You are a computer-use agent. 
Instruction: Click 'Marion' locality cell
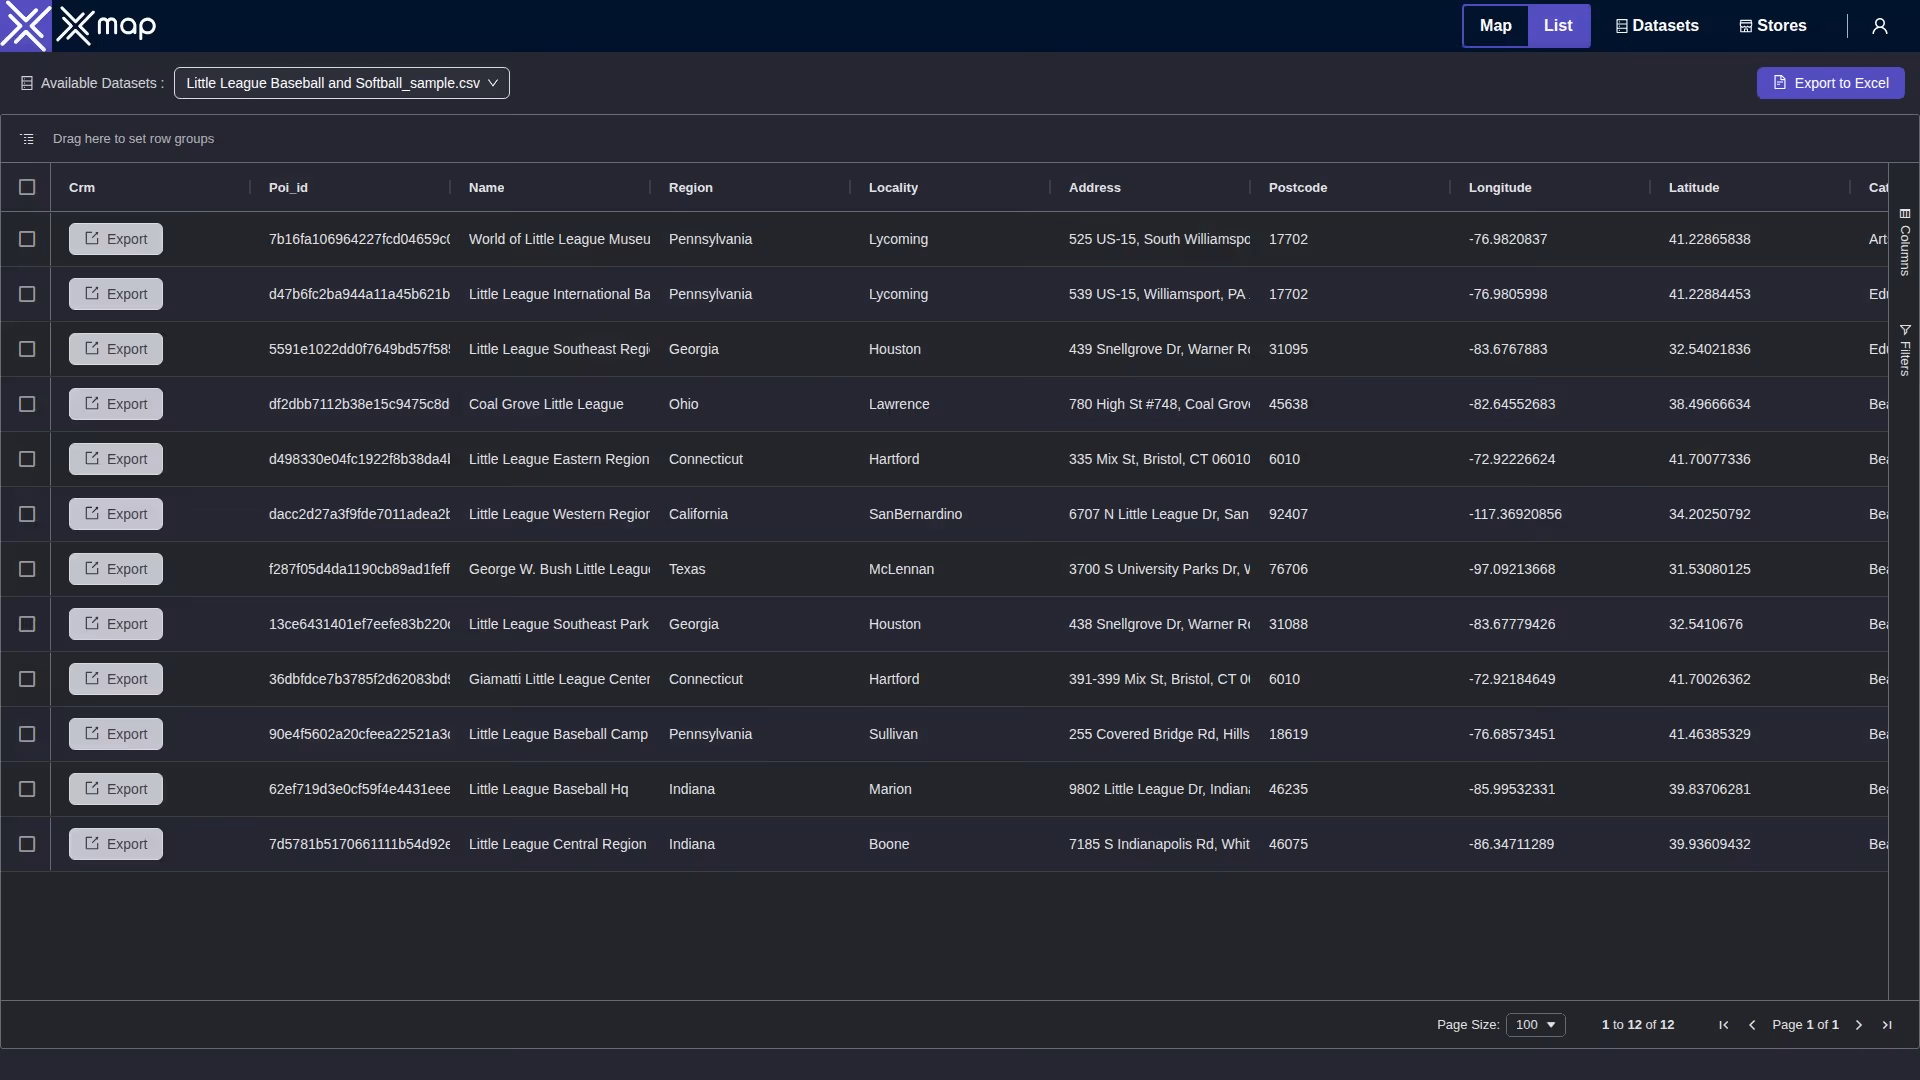tap(950, 789)
